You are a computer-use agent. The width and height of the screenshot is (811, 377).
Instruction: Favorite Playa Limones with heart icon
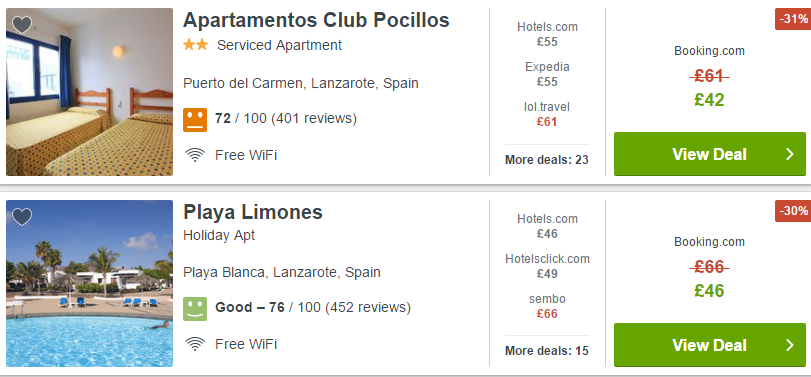click(x=22, y=217)
